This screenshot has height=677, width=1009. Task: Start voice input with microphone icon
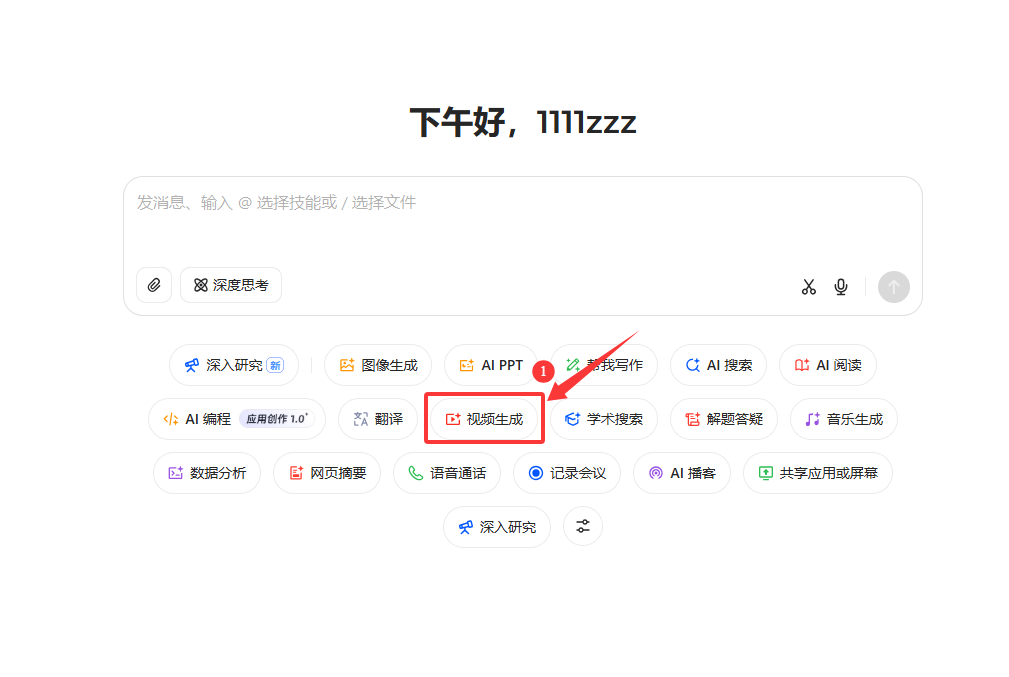[841, 287]
